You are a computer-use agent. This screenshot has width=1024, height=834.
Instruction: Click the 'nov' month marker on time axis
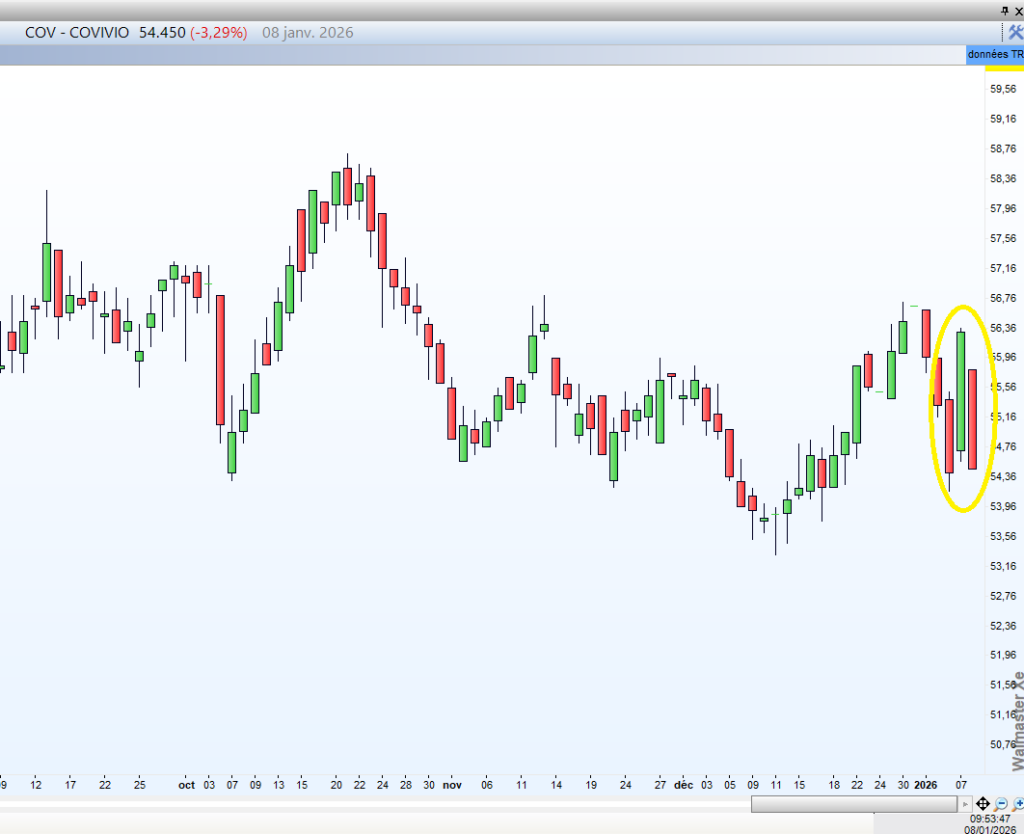452,785
